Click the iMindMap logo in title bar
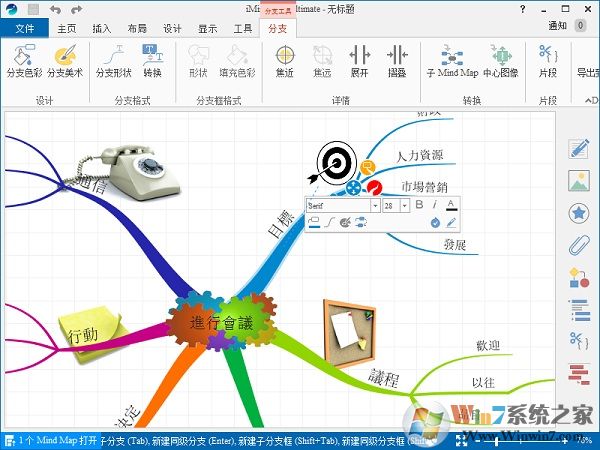 (x=11, y=9)
